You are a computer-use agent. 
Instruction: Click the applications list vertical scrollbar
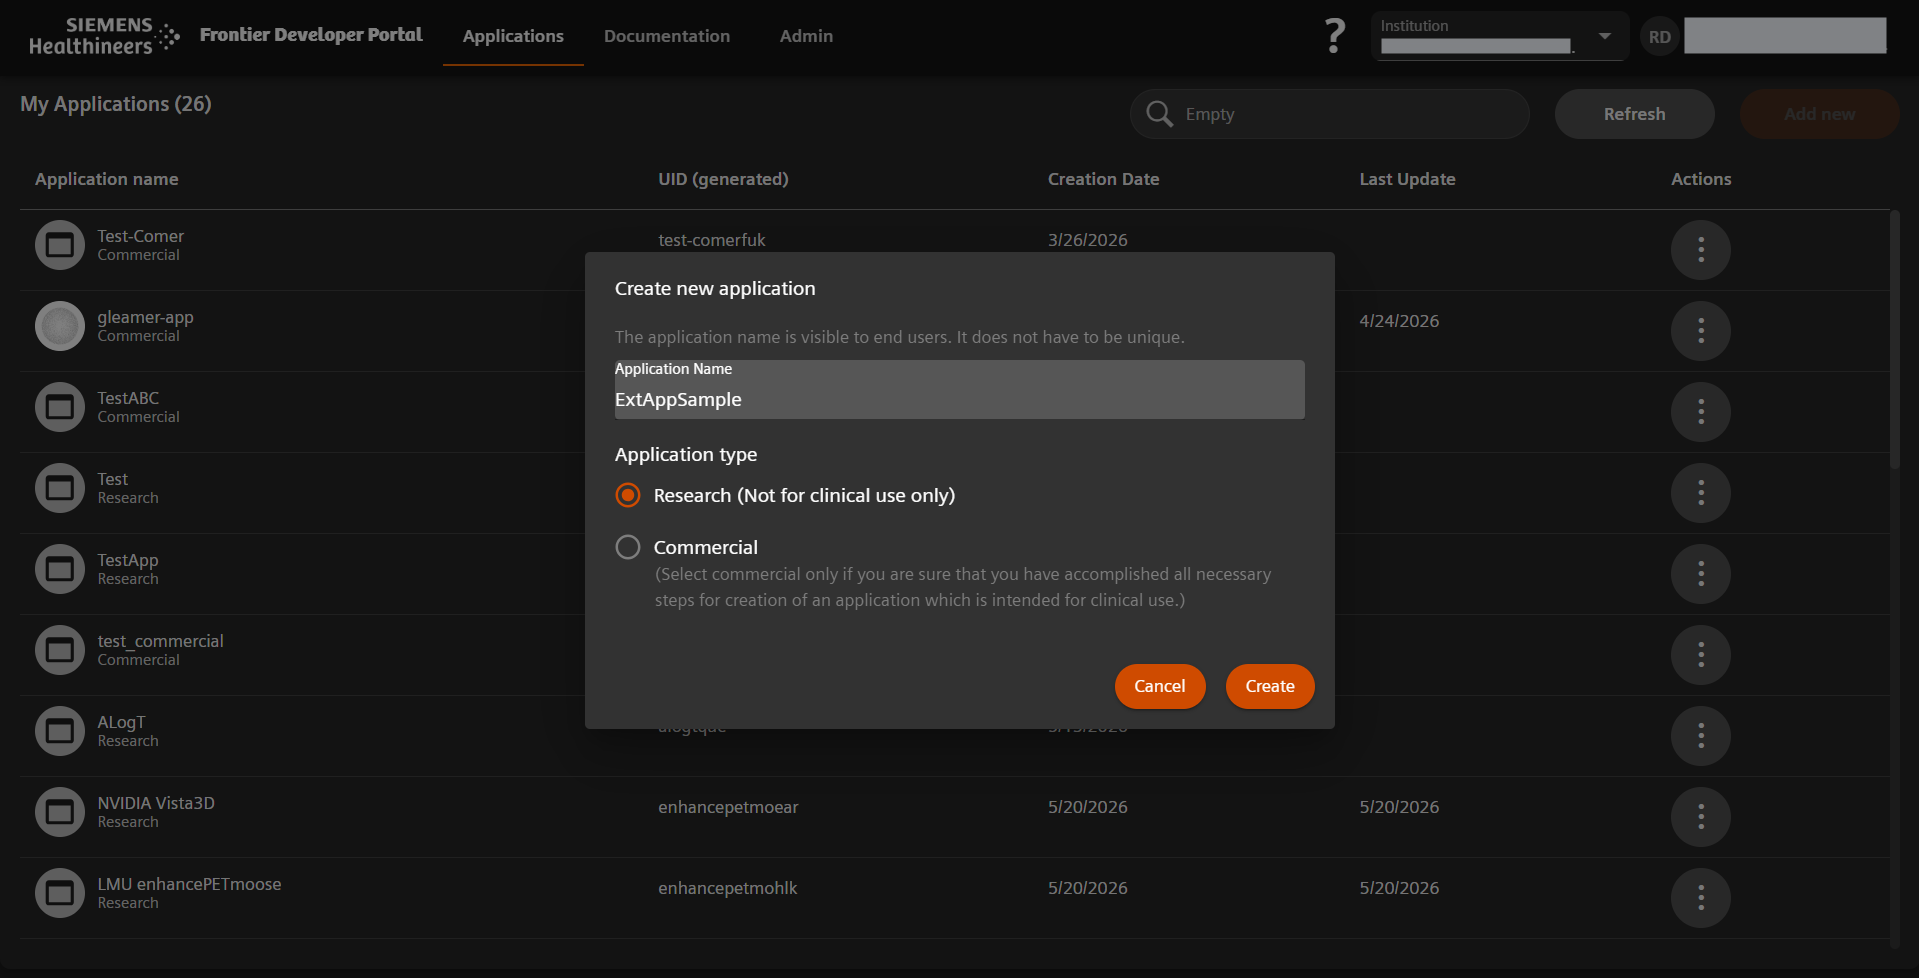click(x=1894, y=340)
